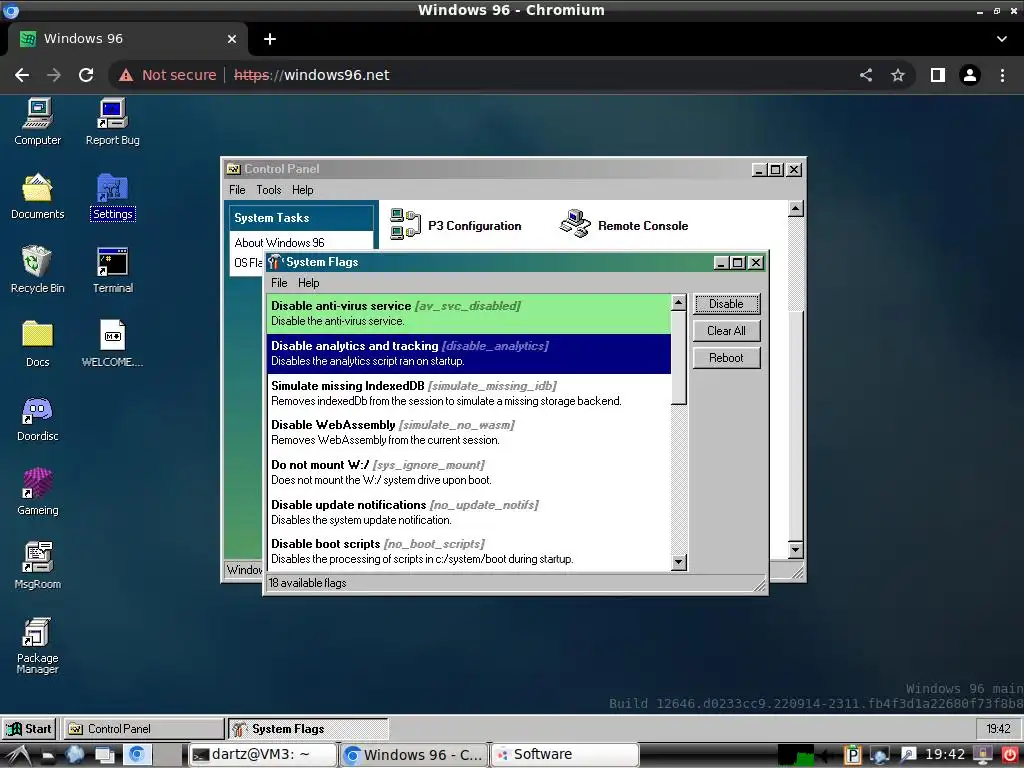Click the share icon in address bar
The image size is (1024, 768).
point(866,75)
